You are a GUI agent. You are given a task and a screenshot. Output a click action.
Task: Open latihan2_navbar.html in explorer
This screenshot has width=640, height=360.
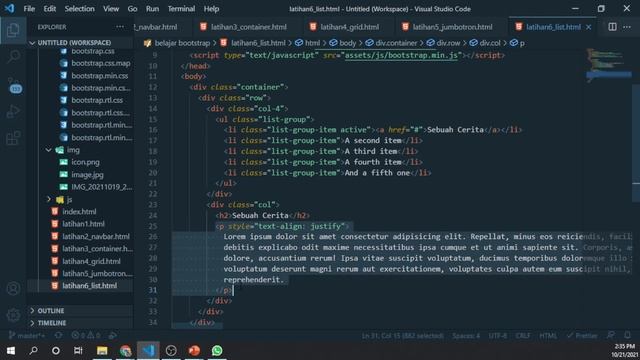(96, 236)
